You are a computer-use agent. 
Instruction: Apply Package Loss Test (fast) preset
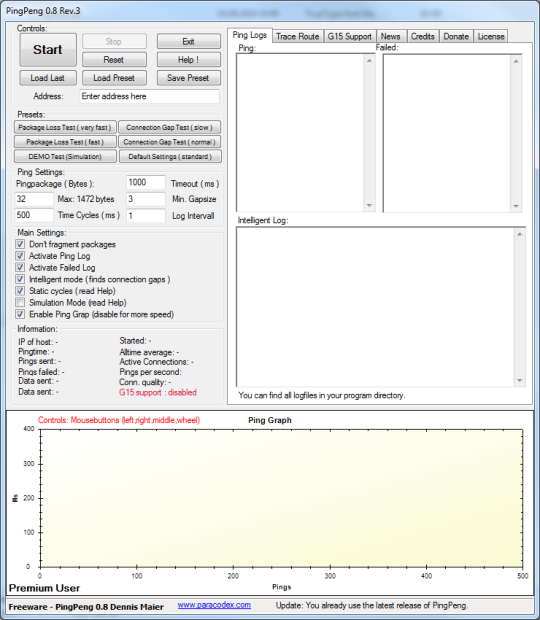pyautogui.click(x=65, y=142)
